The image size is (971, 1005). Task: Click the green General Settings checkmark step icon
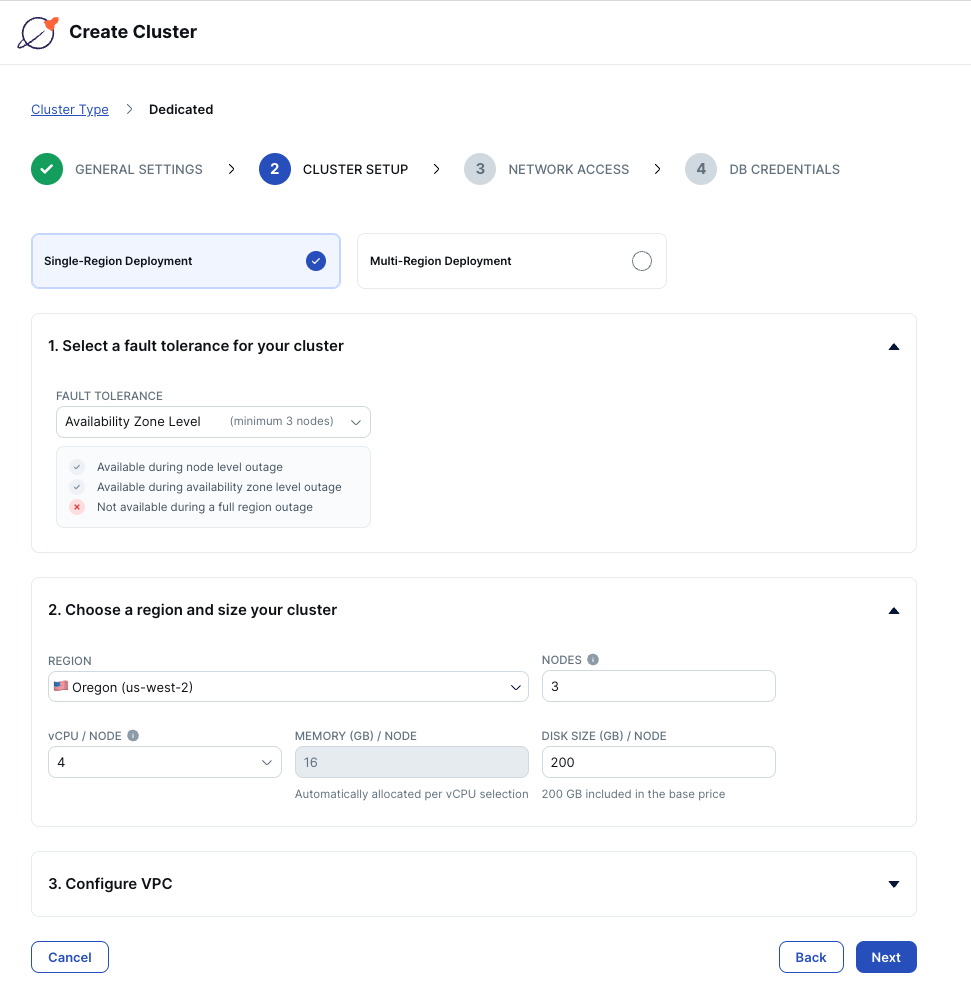tap(47, 169)
